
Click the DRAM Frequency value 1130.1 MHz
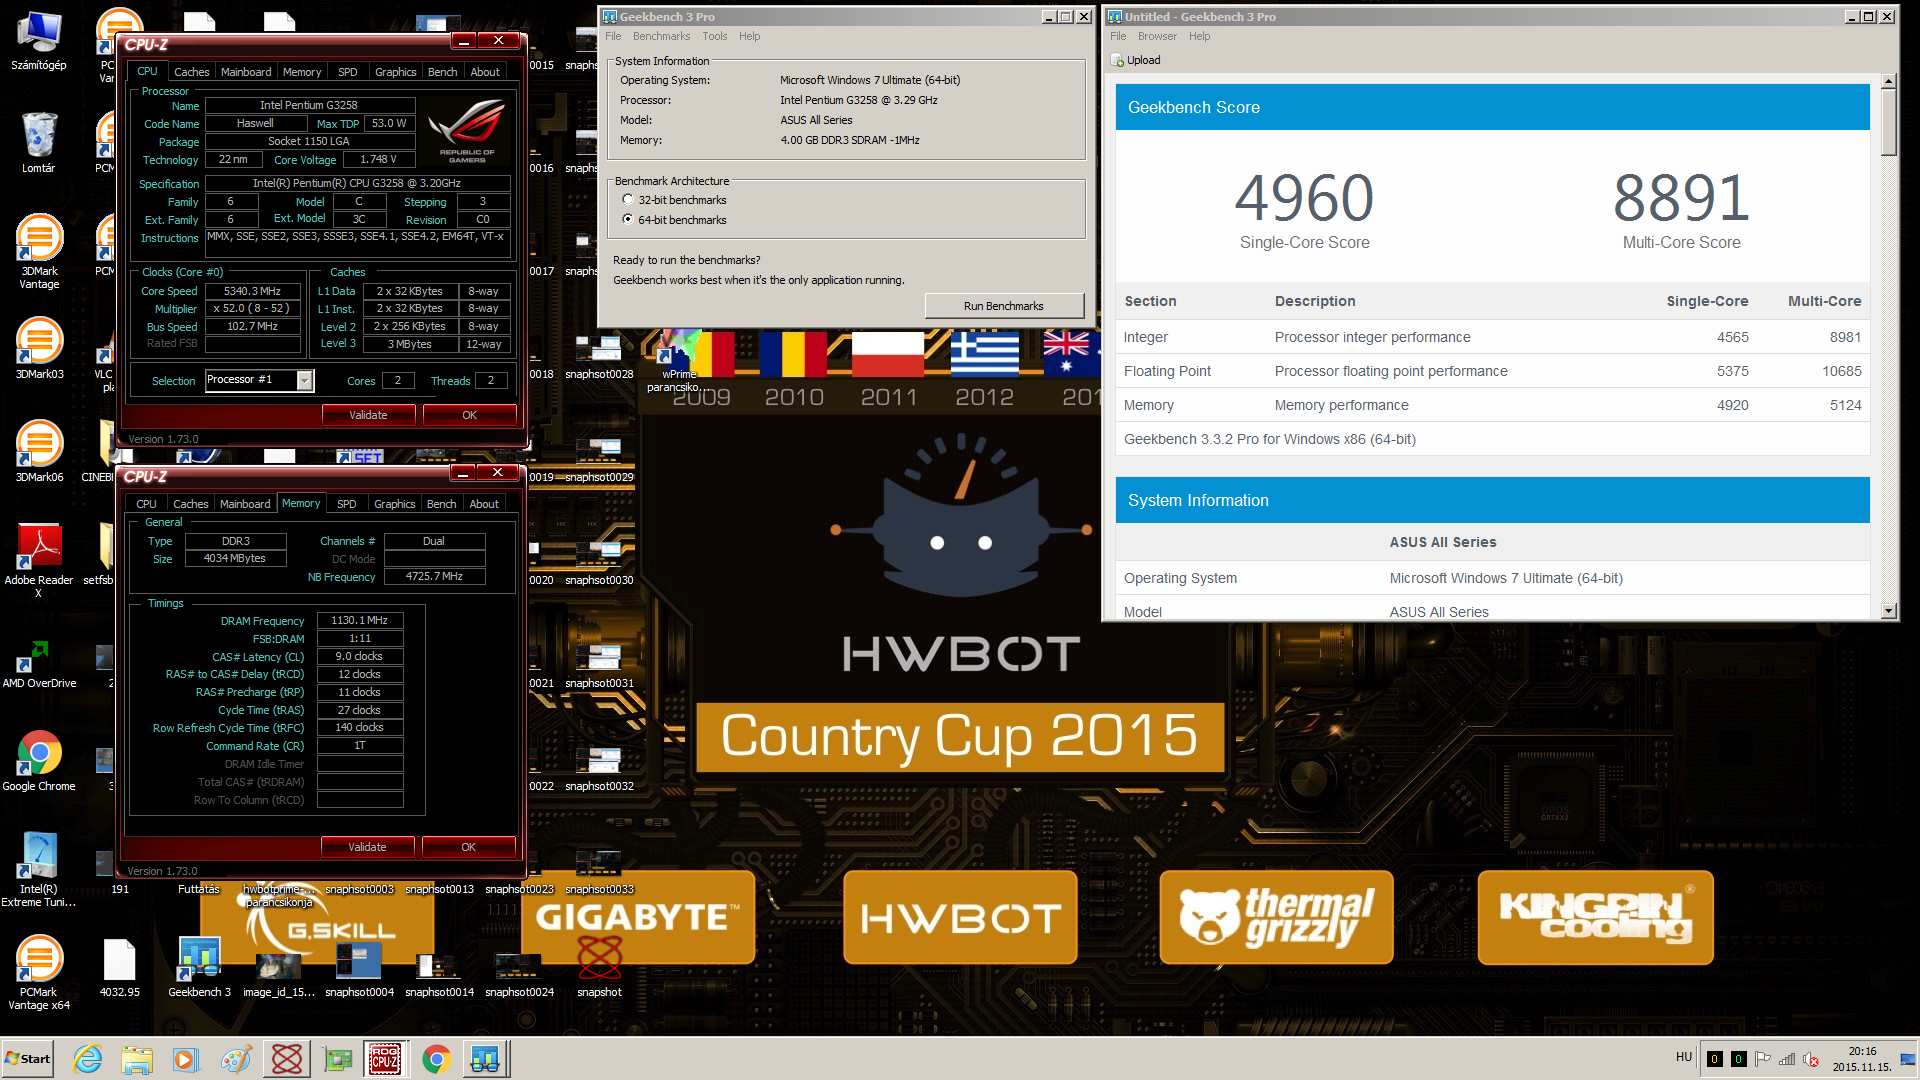(360, 621)
